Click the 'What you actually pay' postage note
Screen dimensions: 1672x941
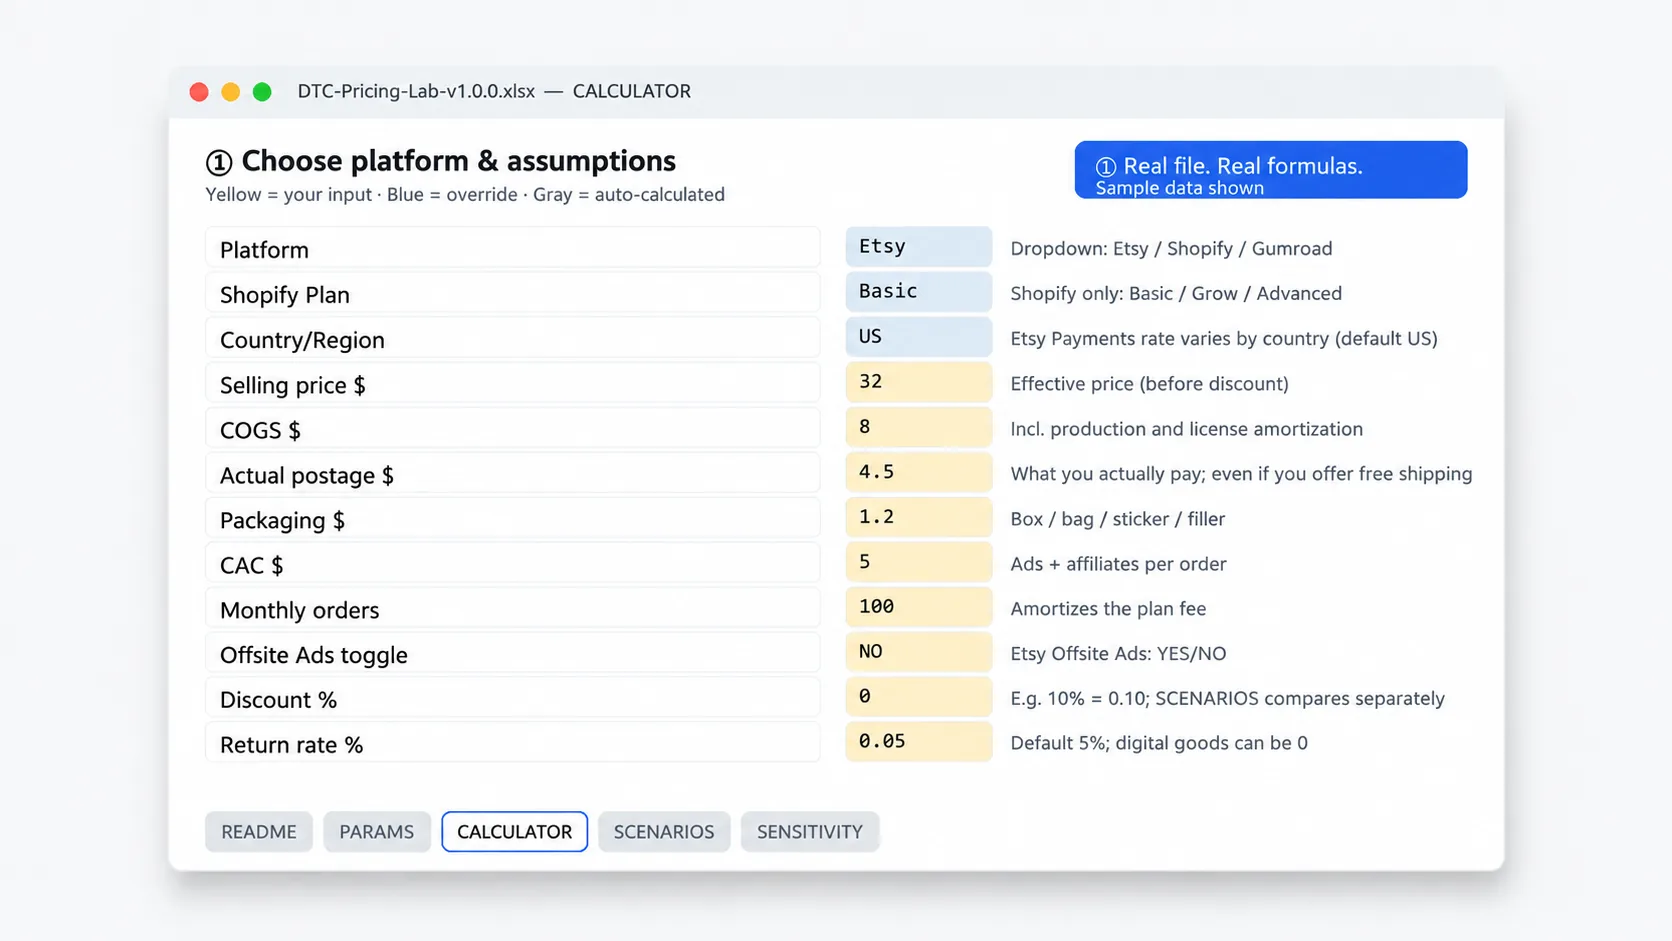(x=1241, y=473)
